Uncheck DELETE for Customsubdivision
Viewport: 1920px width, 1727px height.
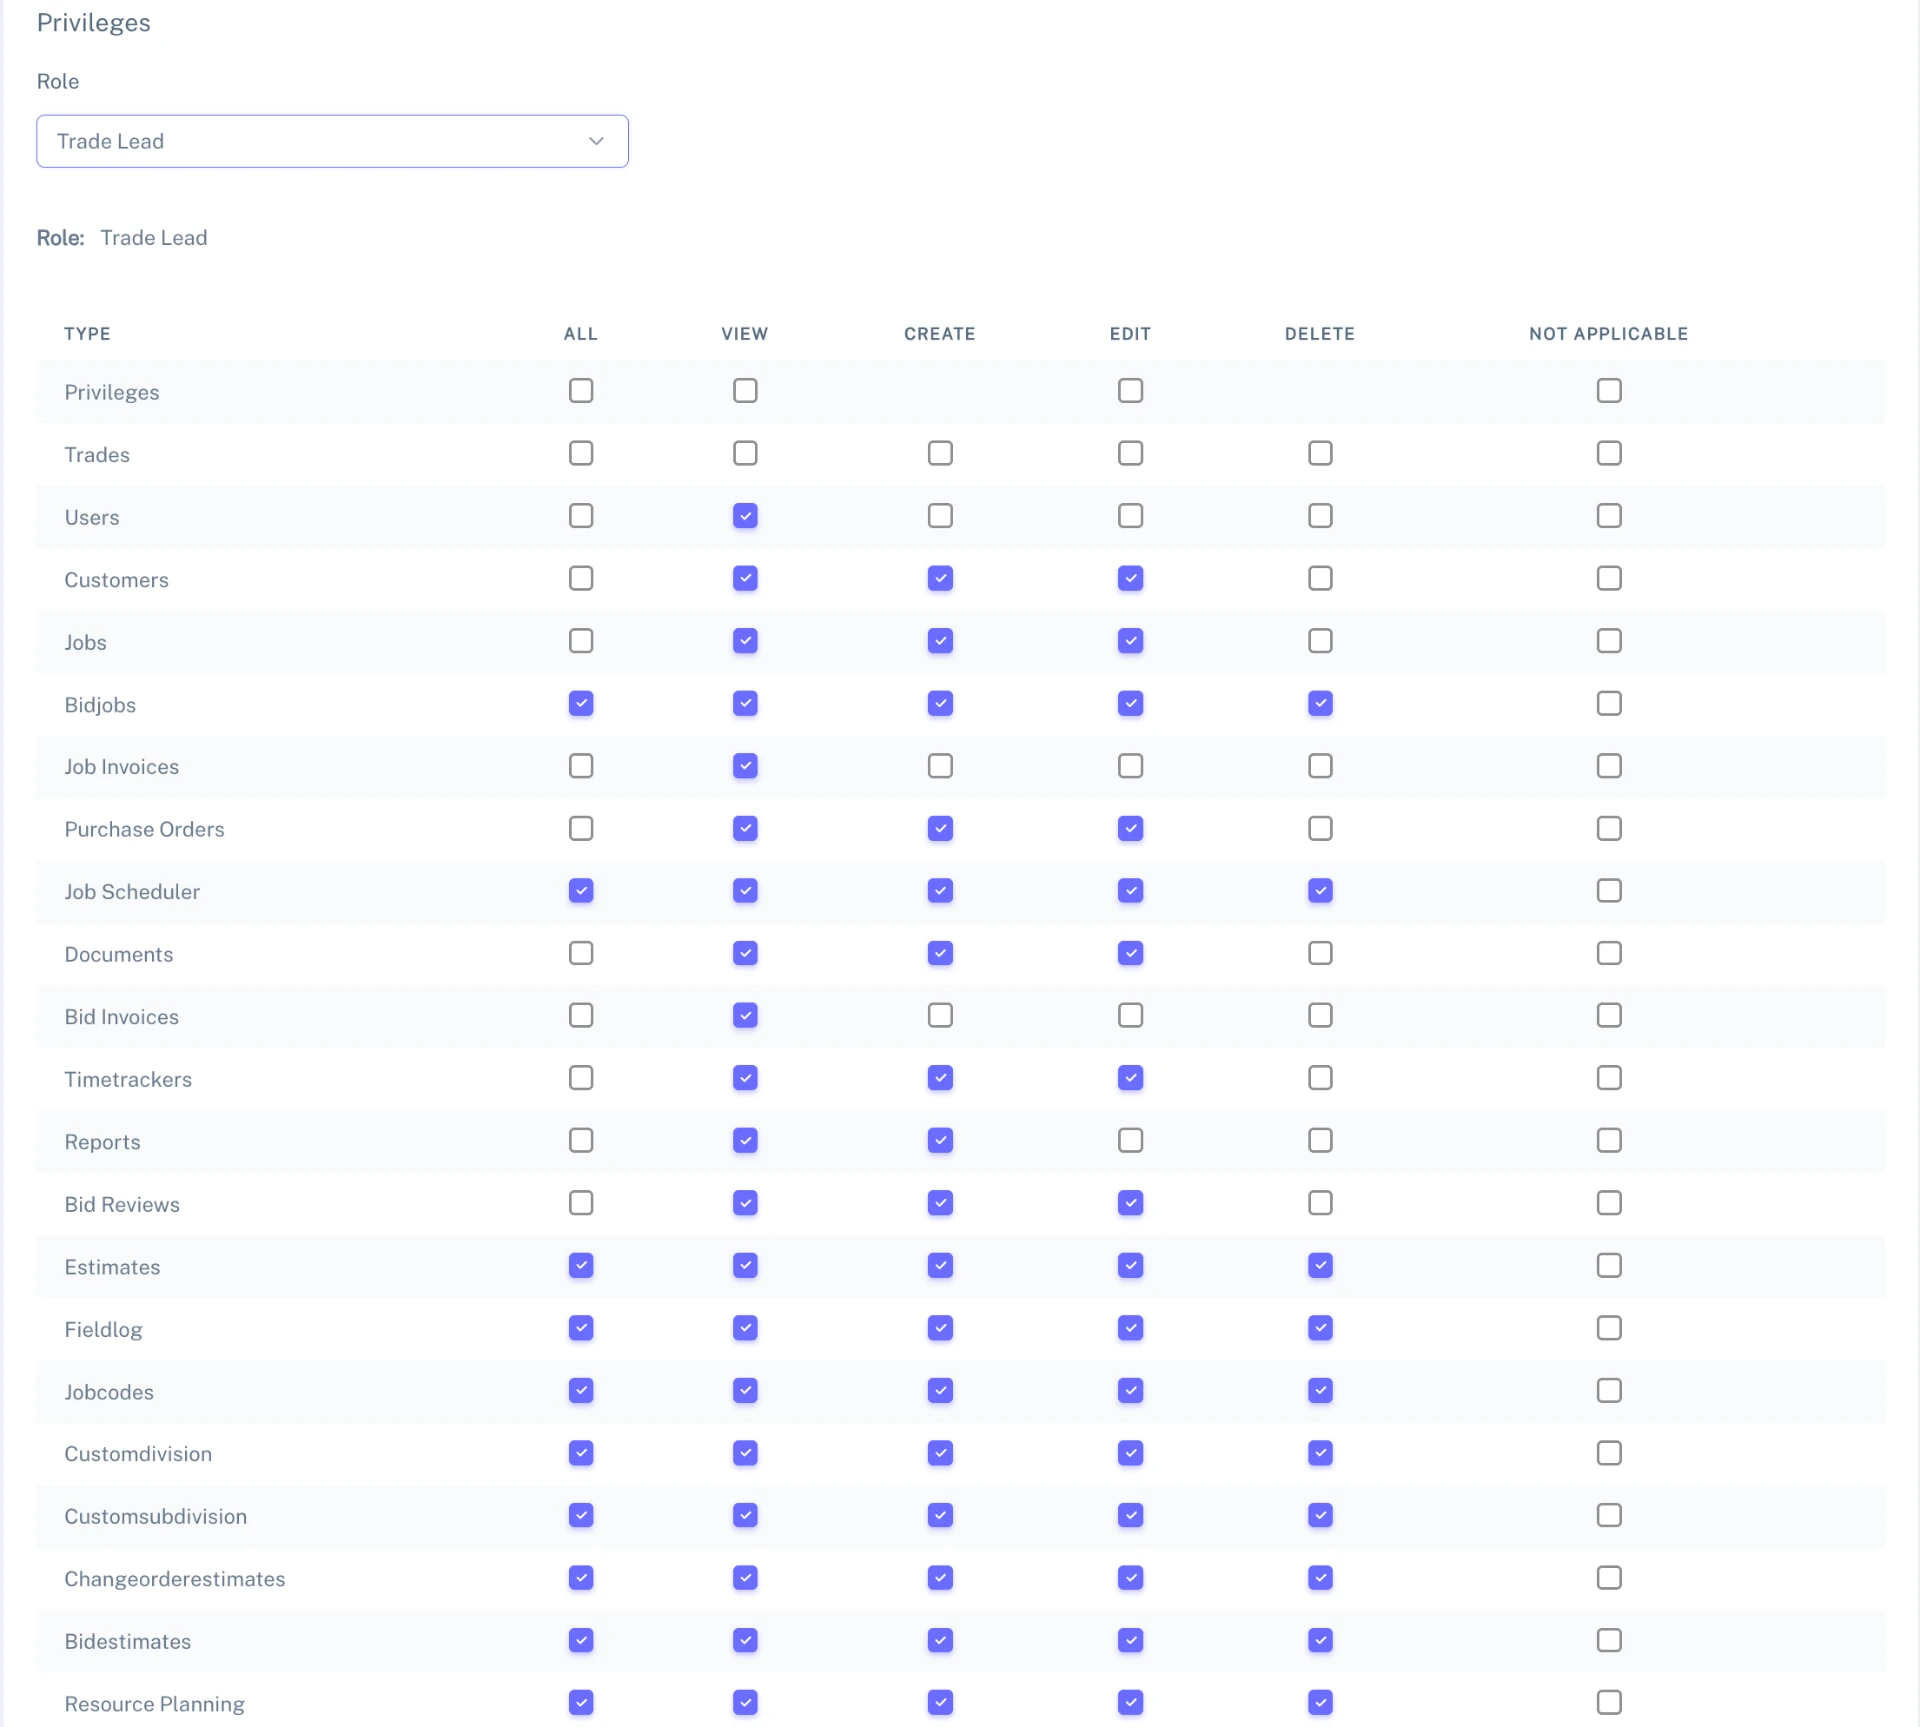click(x=1320, y=1515)
